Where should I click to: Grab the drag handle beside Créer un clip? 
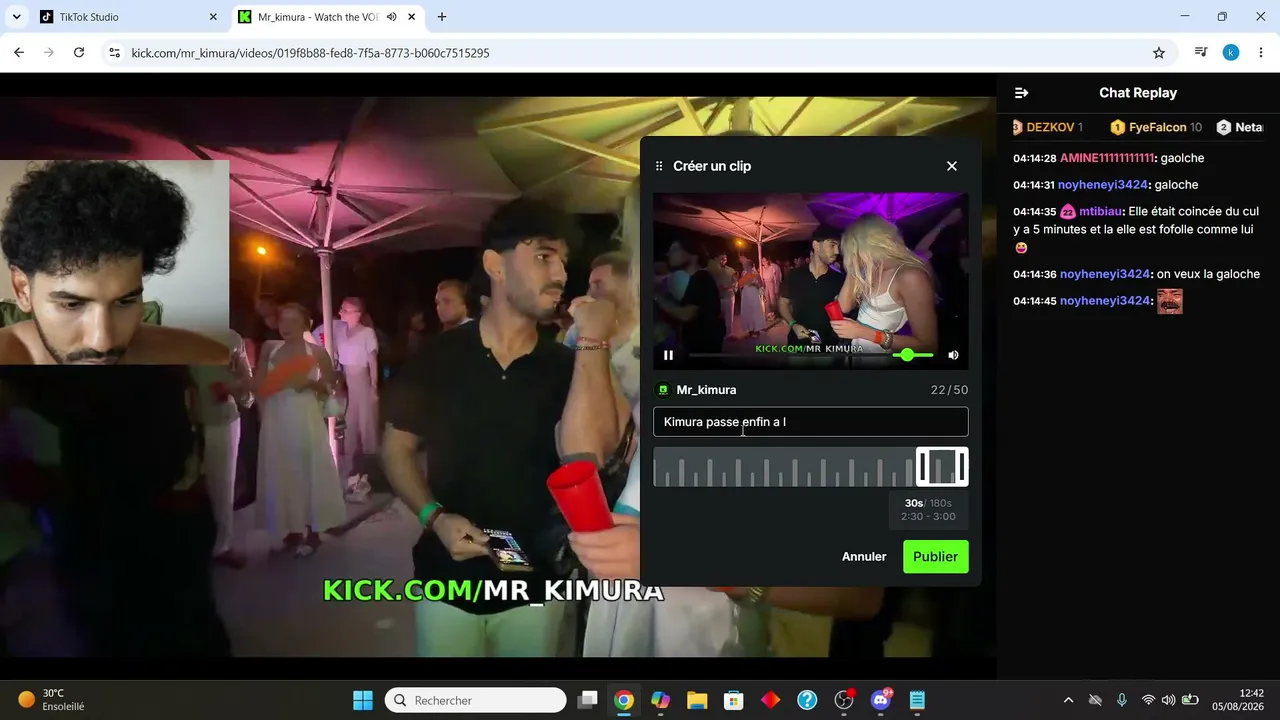point(659,166)
